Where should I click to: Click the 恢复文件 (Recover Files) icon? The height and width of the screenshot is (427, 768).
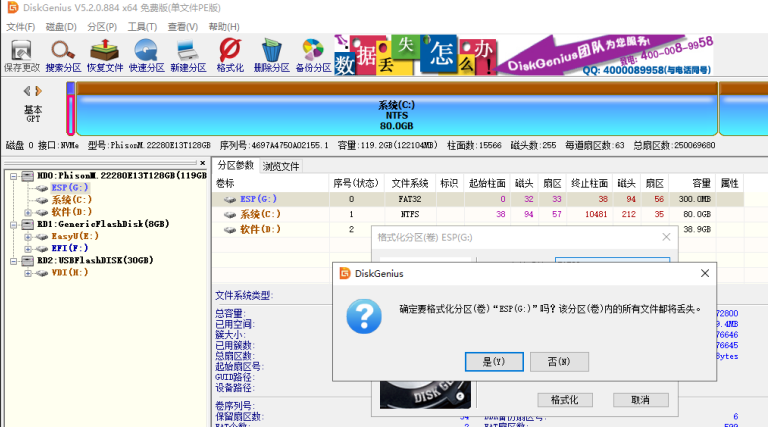click(x=105, y=54)
